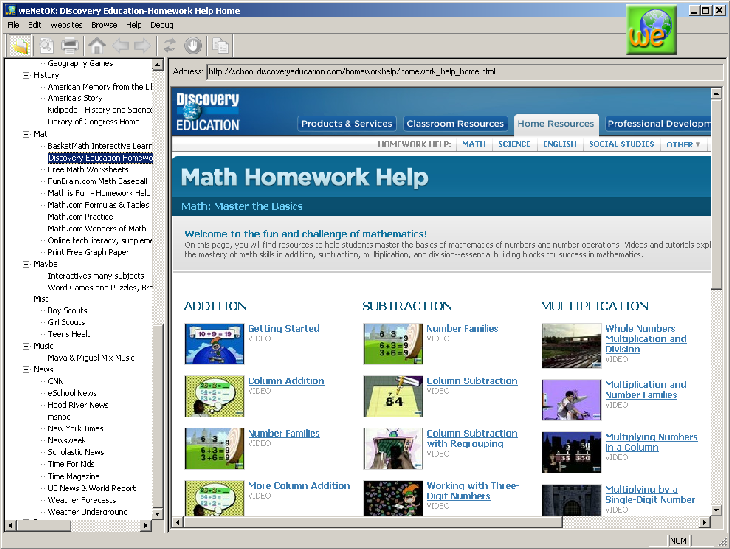Screen dimensions: 730x549
Task: Go to the Home page icon
Action: click(x=97, y=46)
